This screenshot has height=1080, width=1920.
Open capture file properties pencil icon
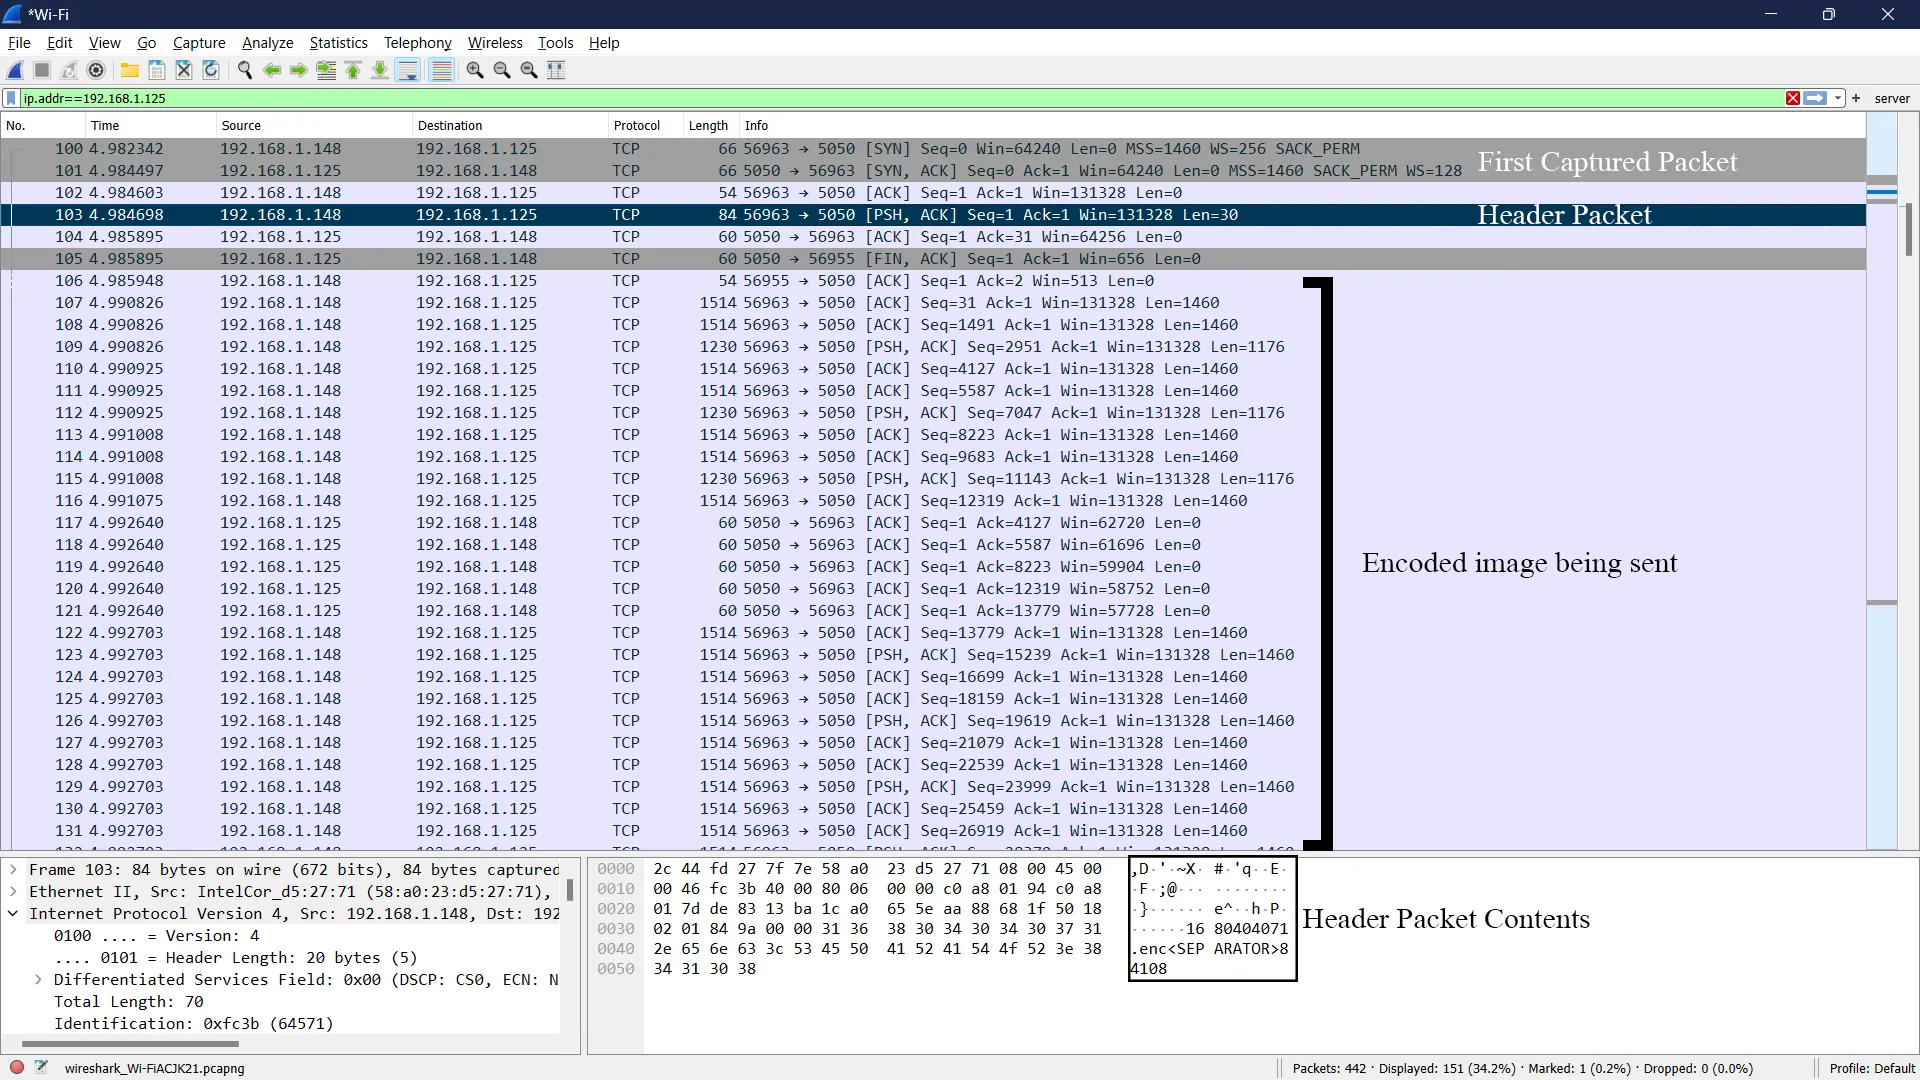(x=42, y=1067)
